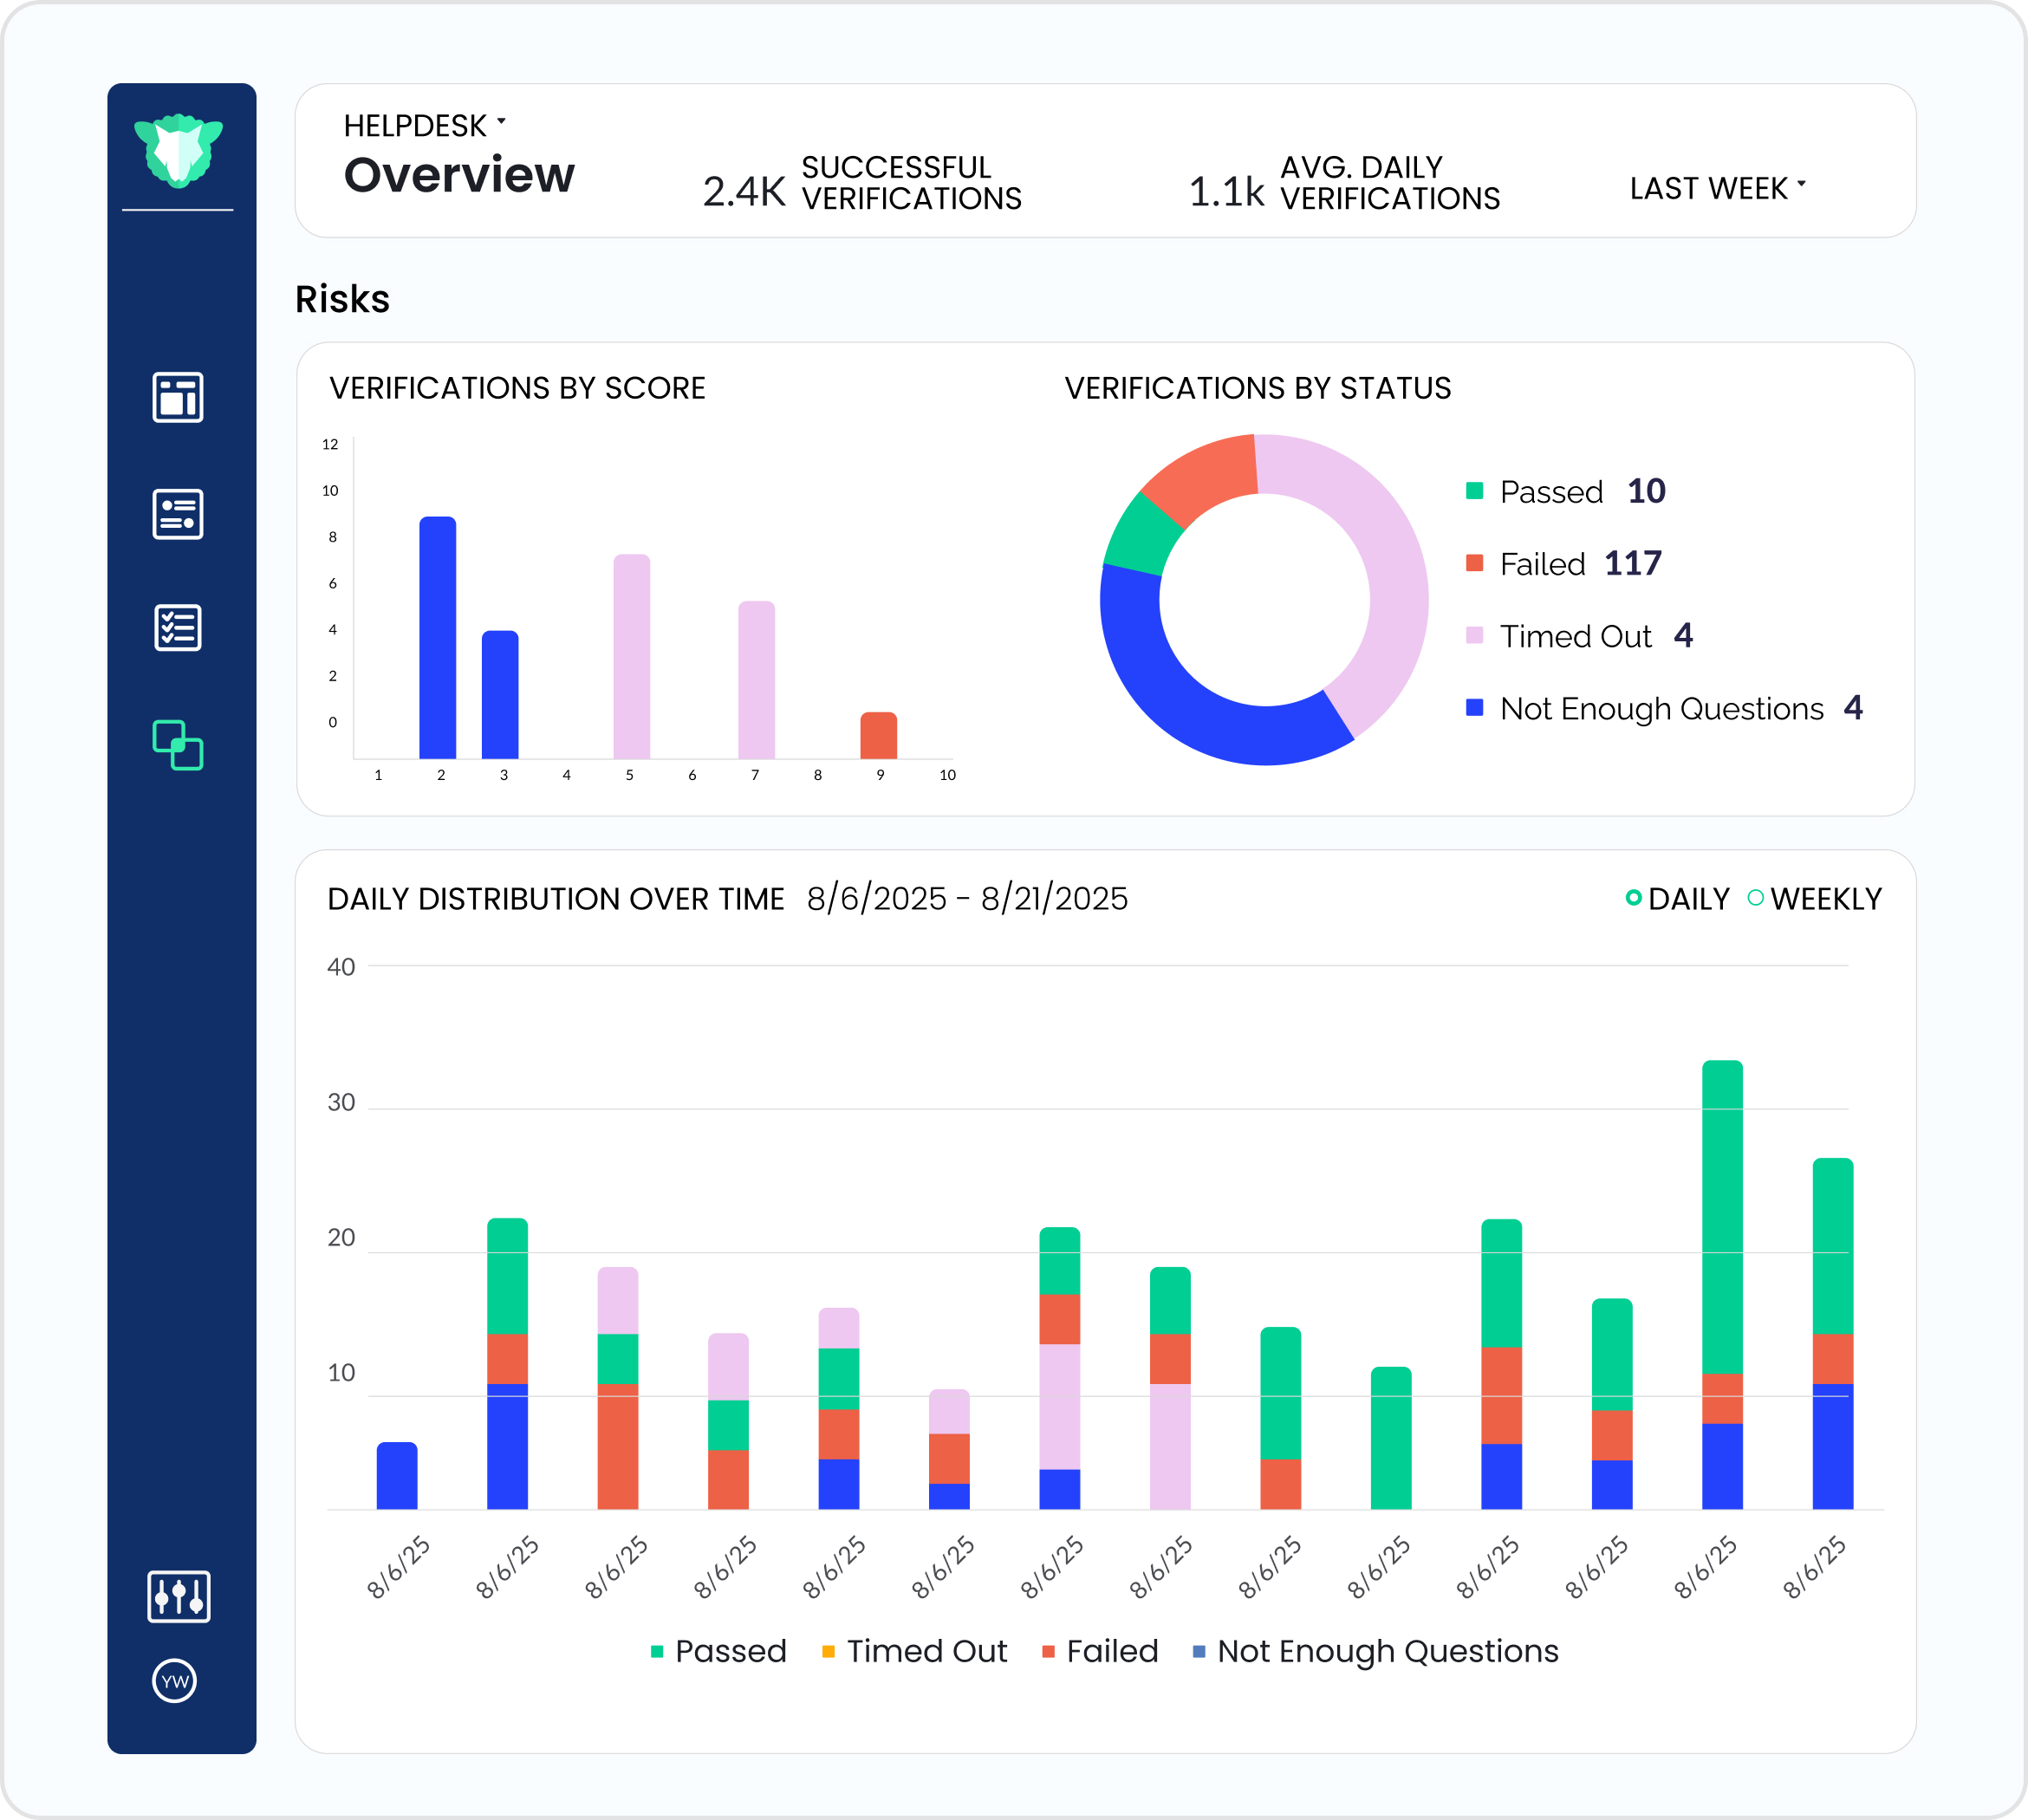
Task: Click Not Enough Questions status legend entry
Action: click(x=1662, y=708)
